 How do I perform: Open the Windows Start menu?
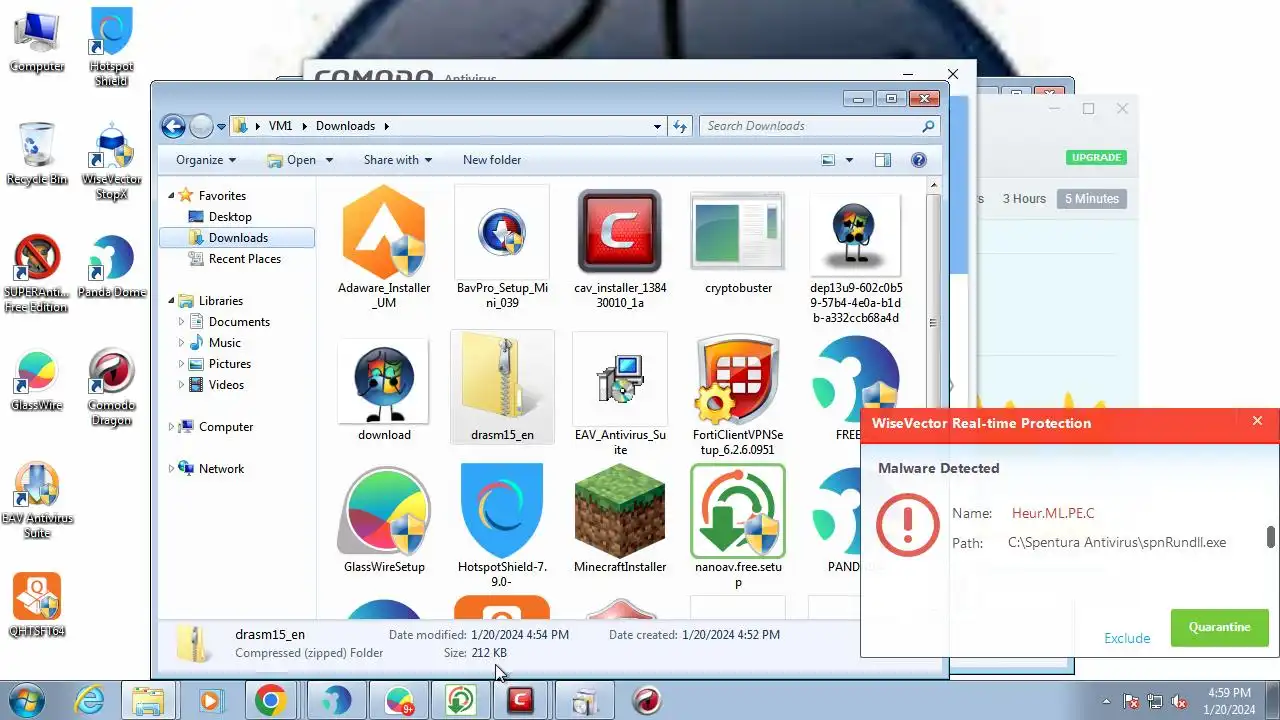click(x=26, y=700)
